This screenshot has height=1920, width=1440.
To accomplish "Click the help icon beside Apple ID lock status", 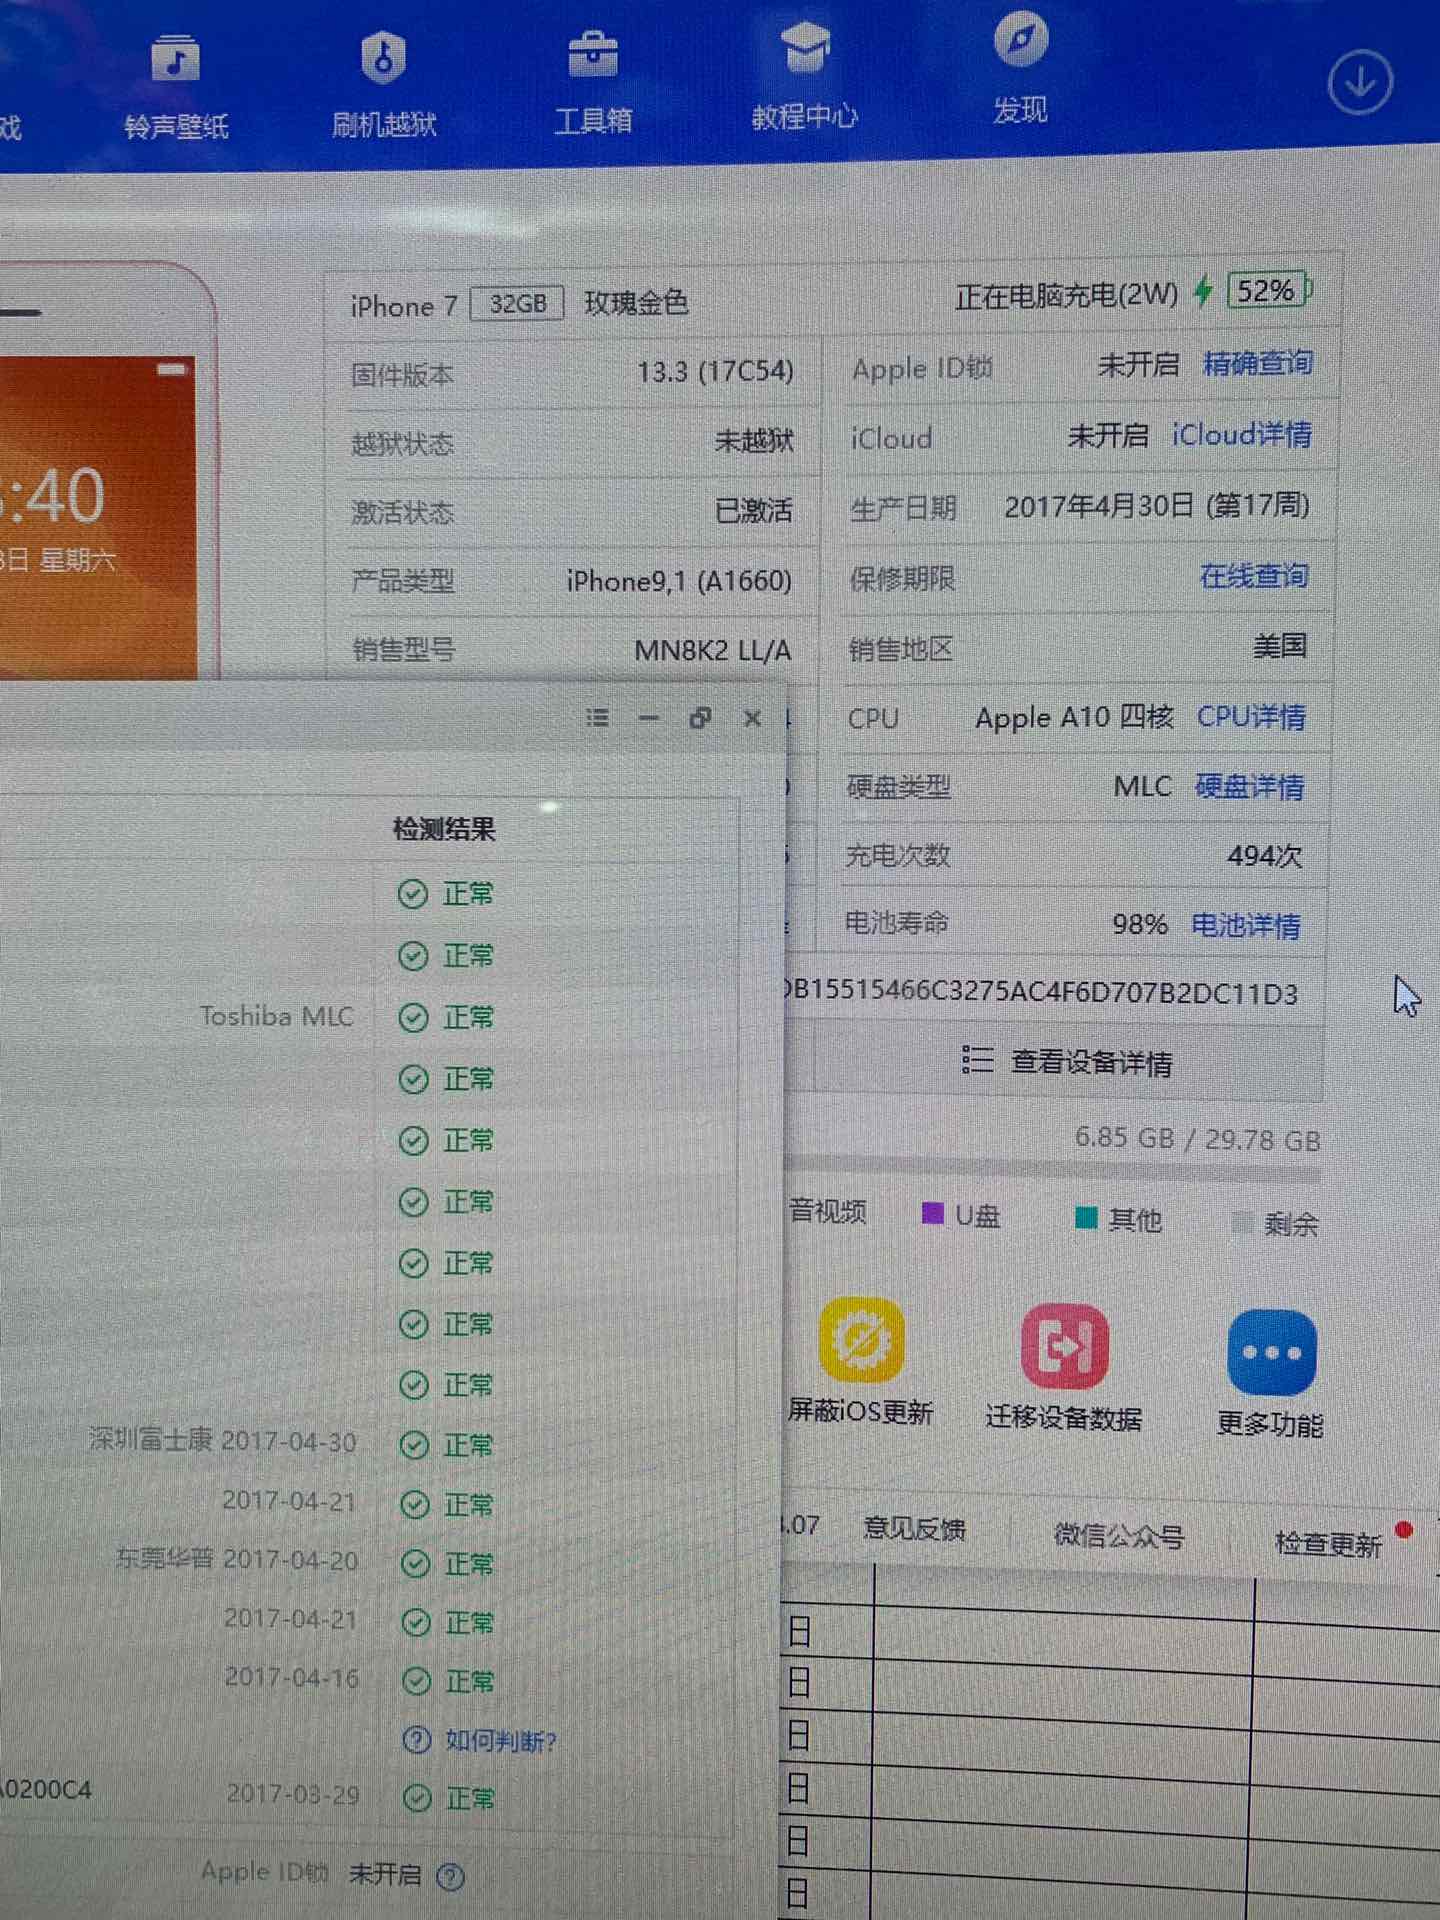I will tap(451, 1877).
